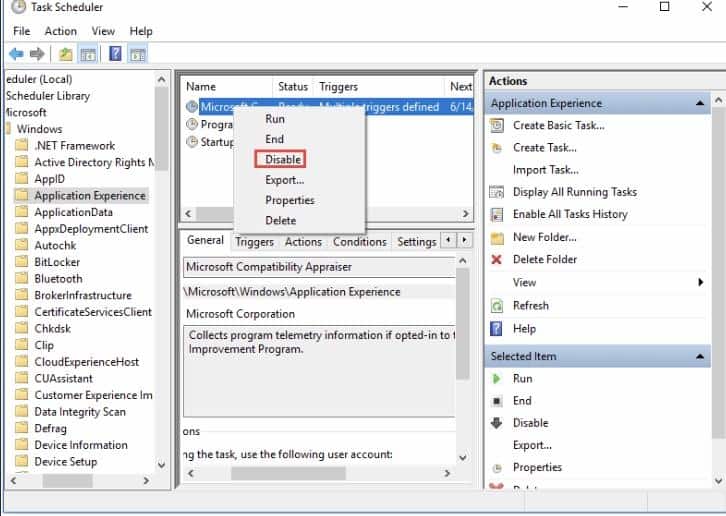Open the Help menu

click(x=141, y=31)
